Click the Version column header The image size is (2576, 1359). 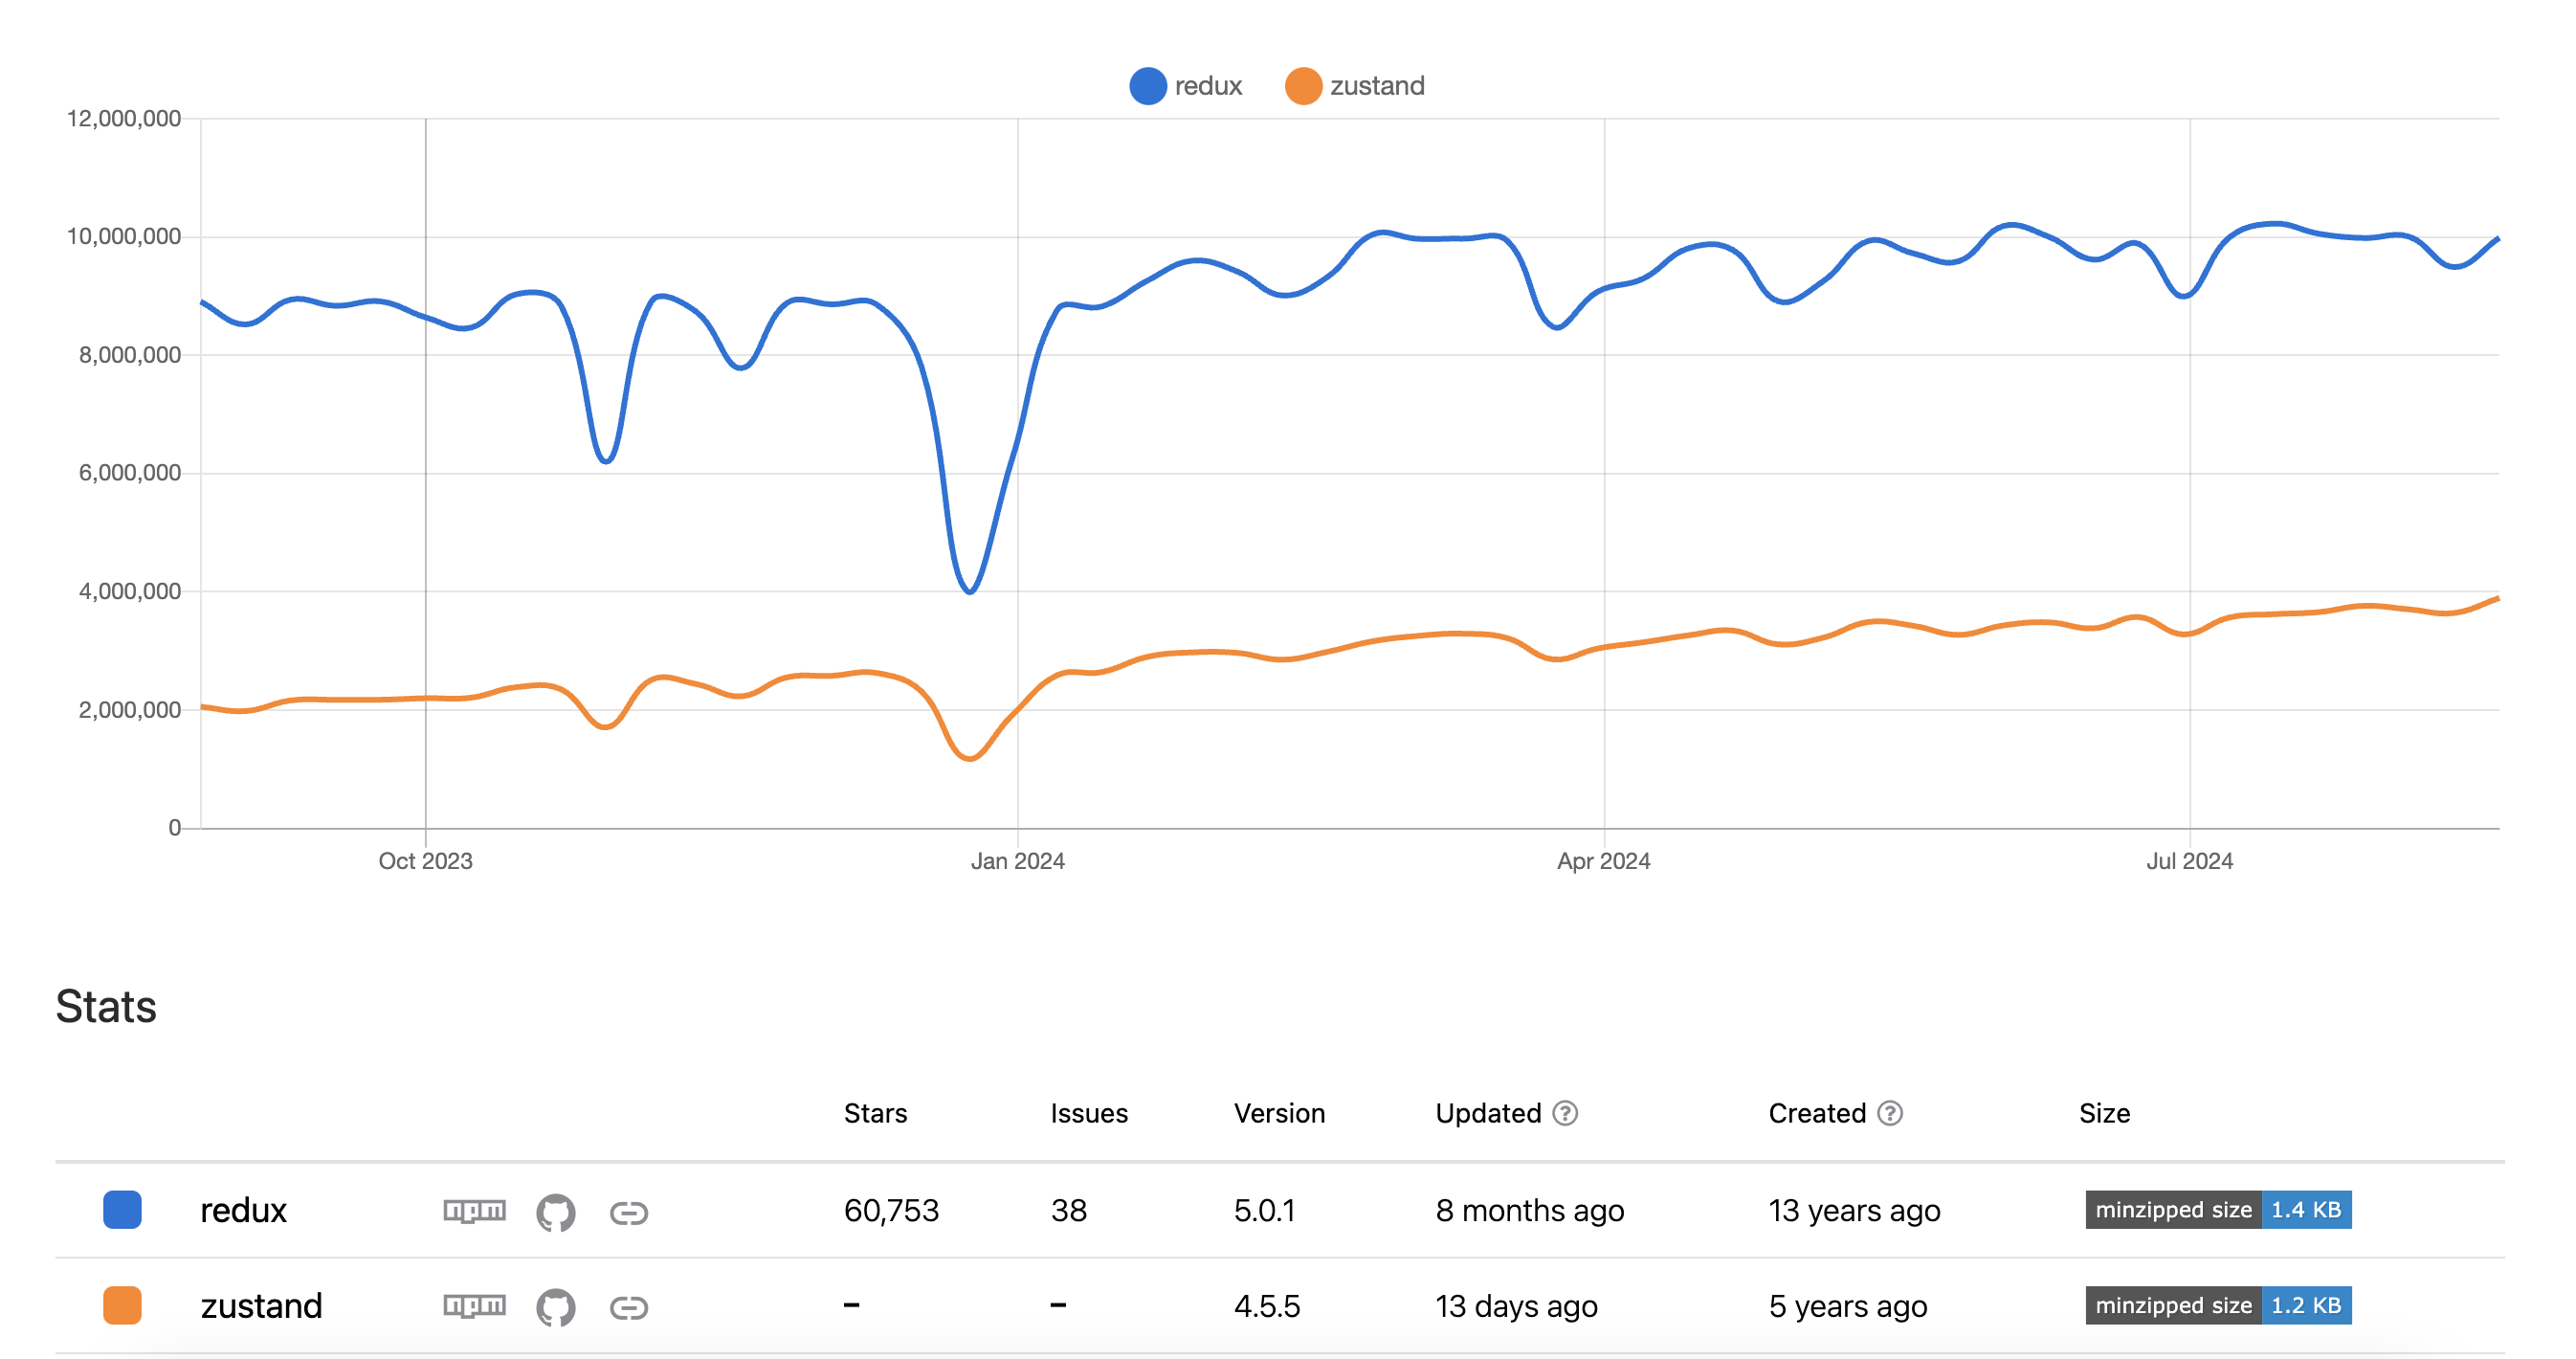pyautogui.click(x=1279, y=1114)
